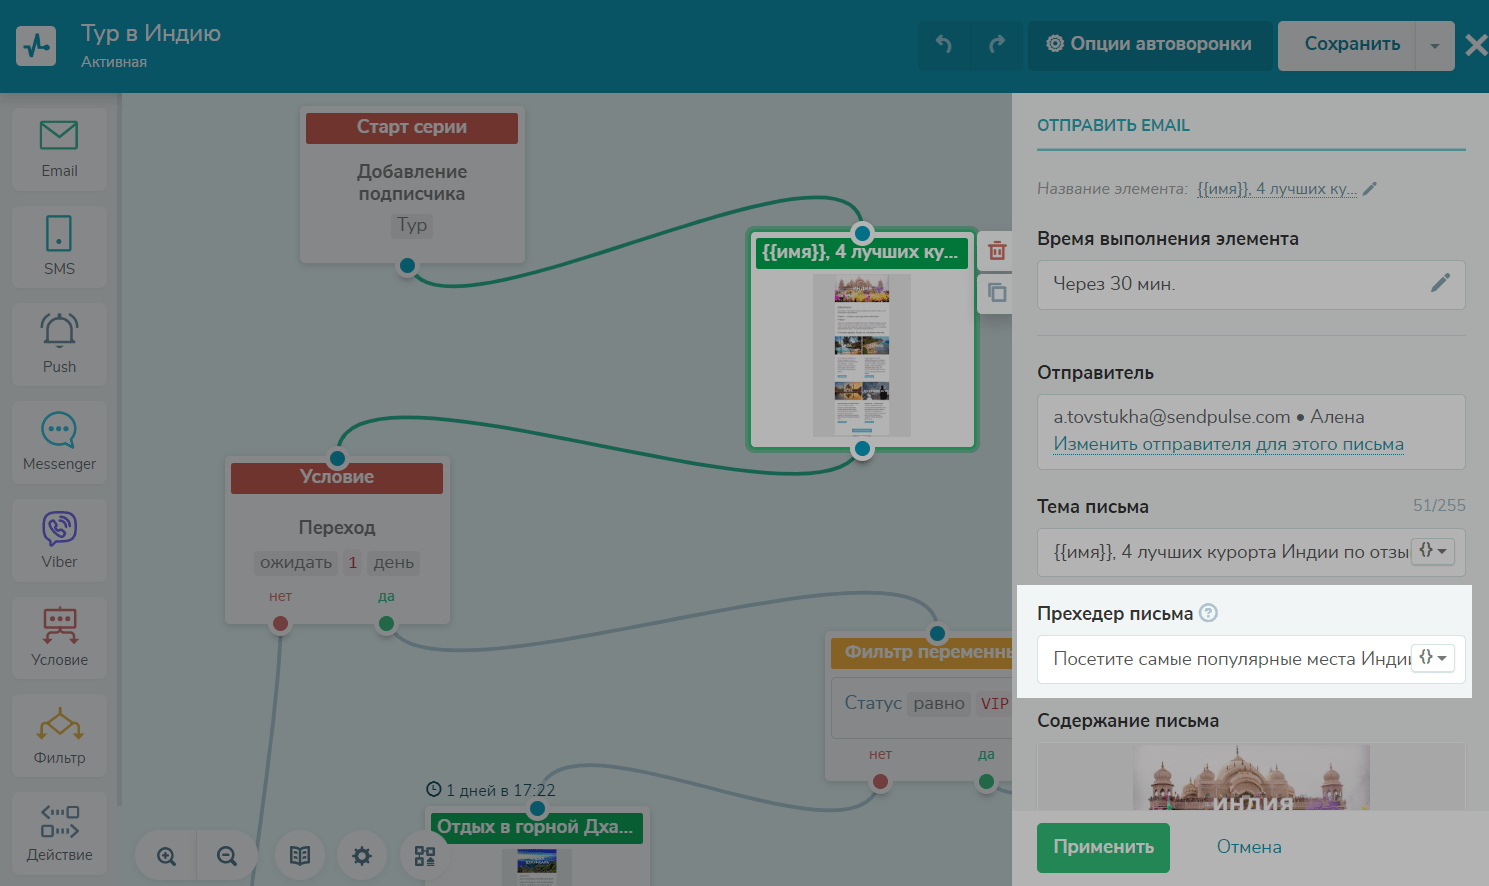The image size is (1489, 886).
Task: Select the Email element in the sidebar
Action: [x=59, y=148]
